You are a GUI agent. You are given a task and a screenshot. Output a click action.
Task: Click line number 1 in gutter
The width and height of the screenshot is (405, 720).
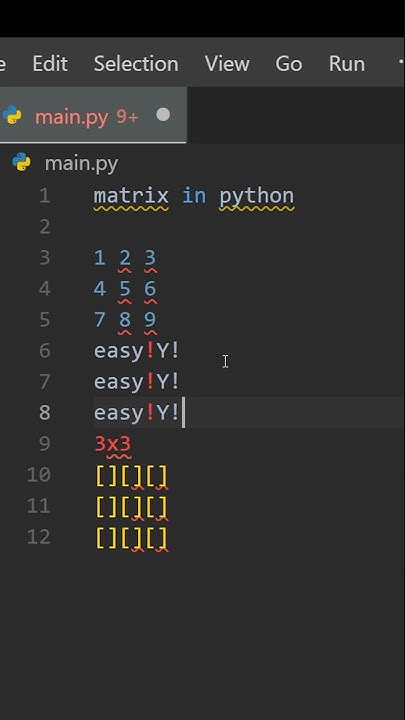click(45, 196)
